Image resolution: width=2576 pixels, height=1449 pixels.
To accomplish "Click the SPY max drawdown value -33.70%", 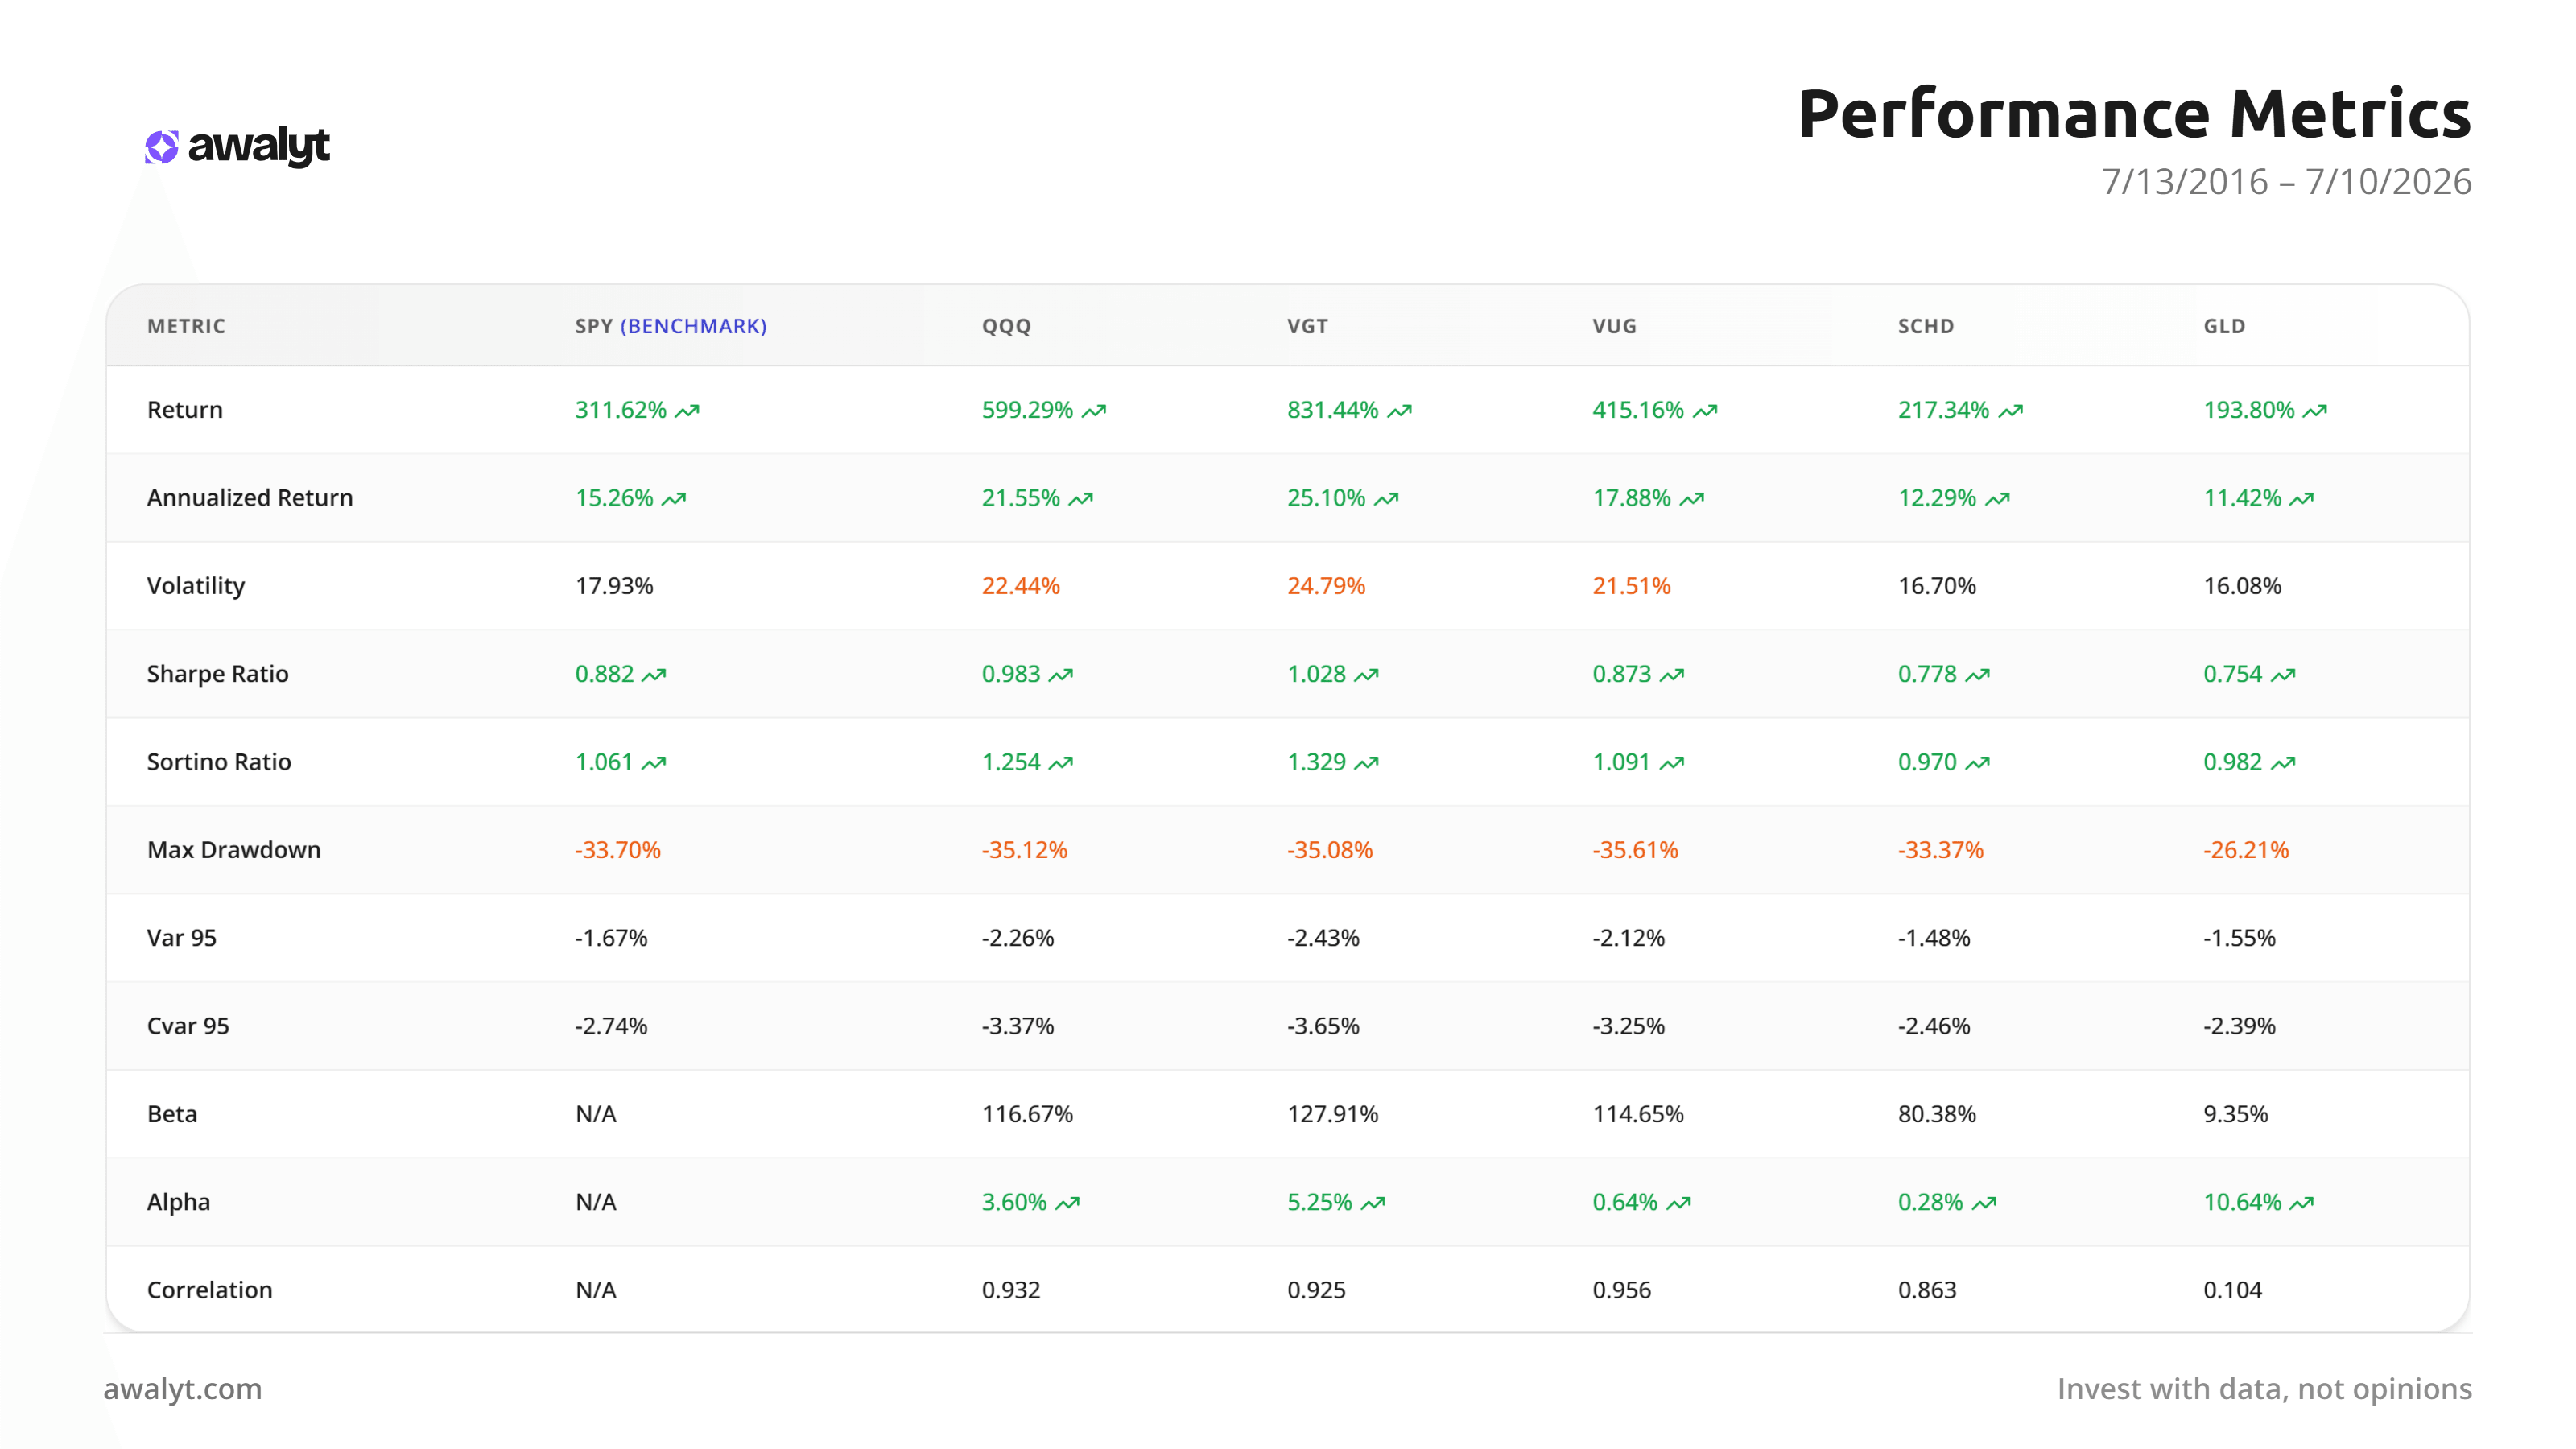I will point(618,850).
